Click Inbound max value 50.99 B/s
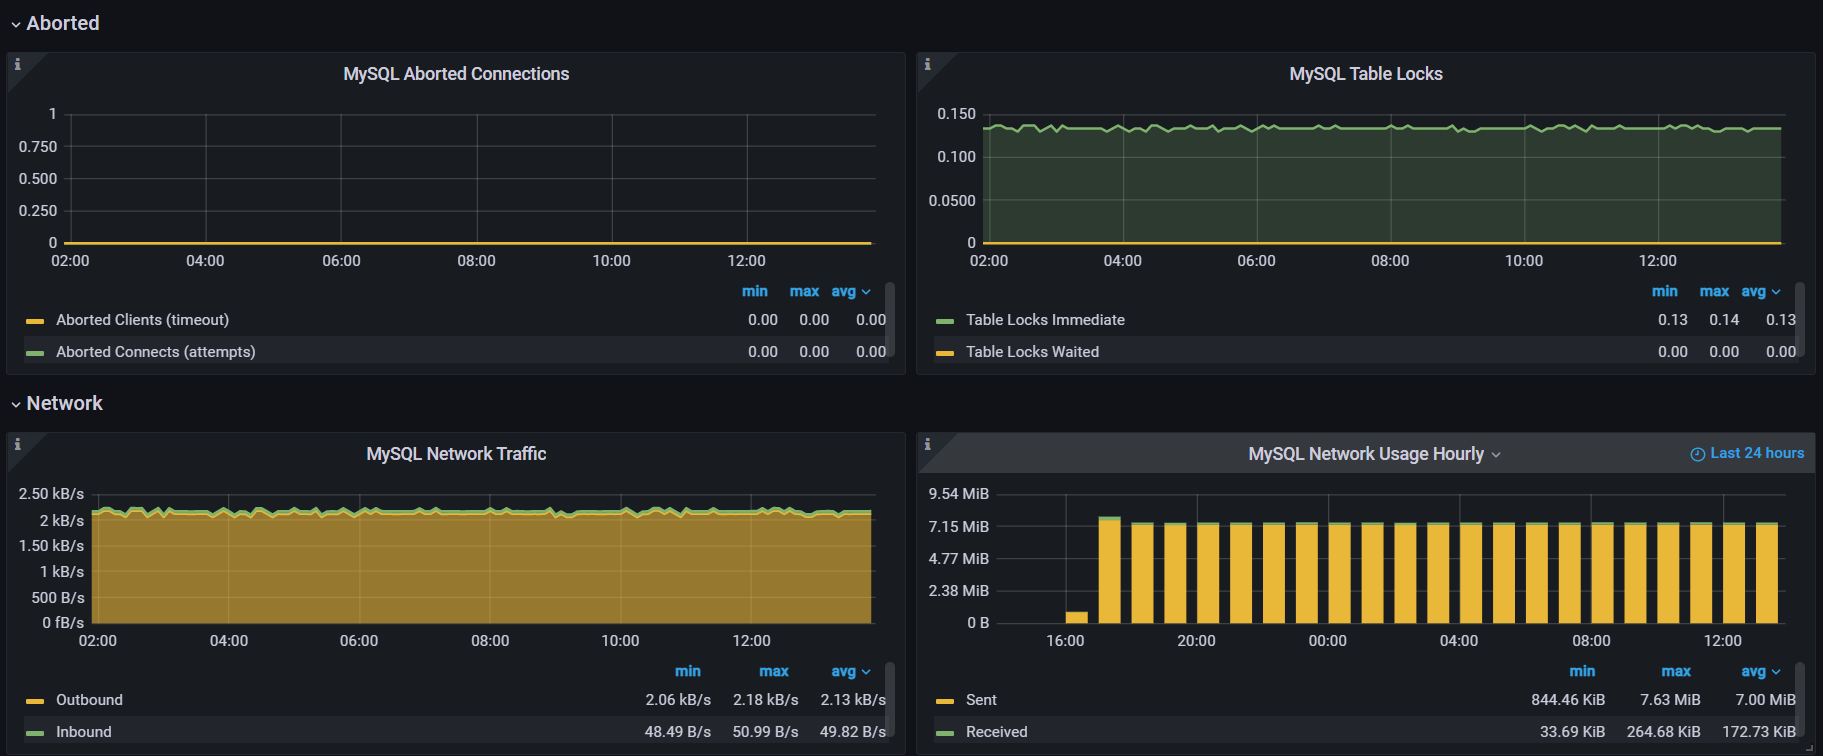 point(765,732)
